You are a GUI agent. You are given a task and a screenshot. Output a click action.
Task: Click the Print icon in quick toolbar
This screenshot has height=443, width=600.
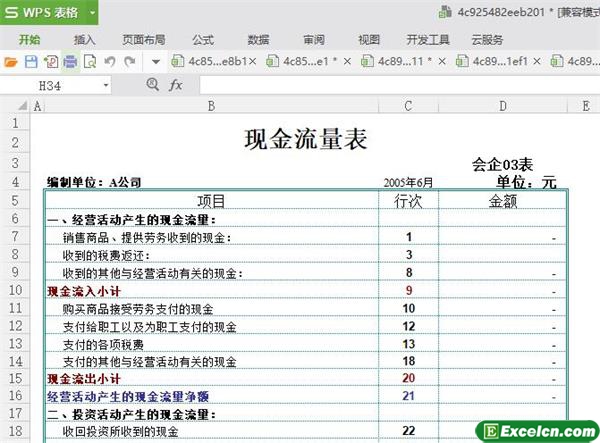pos(70,62)
